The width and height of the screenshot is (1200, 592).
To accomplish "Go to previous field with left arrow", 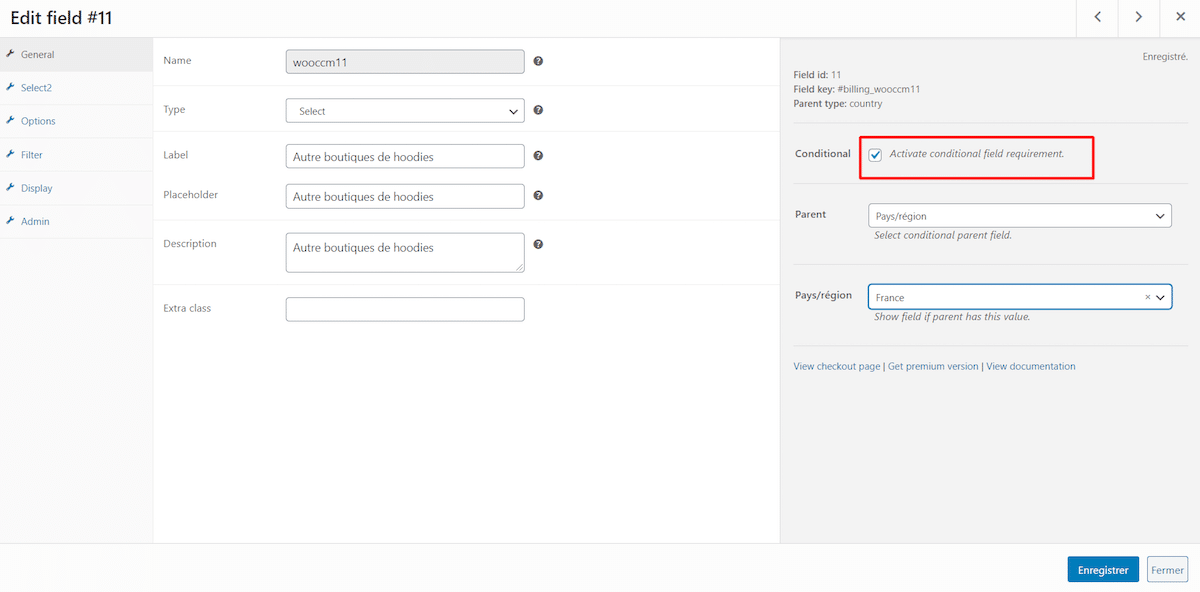I will [x=1097, y=17].
